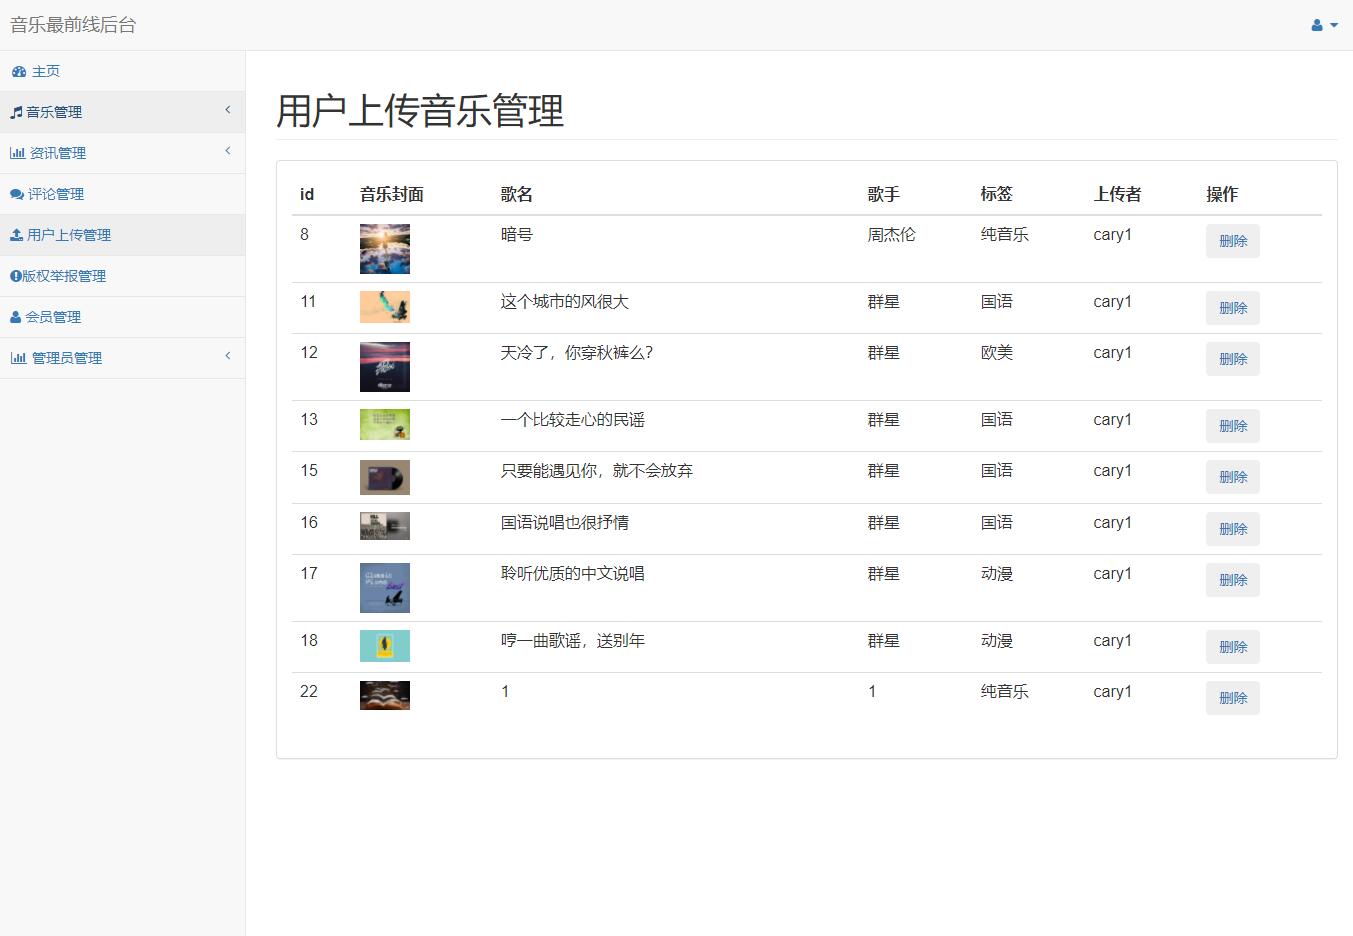Click the album cover for 一个比较走心的民谣
1353x936 pixels.
pyautogui.click(x=384, y=424)
